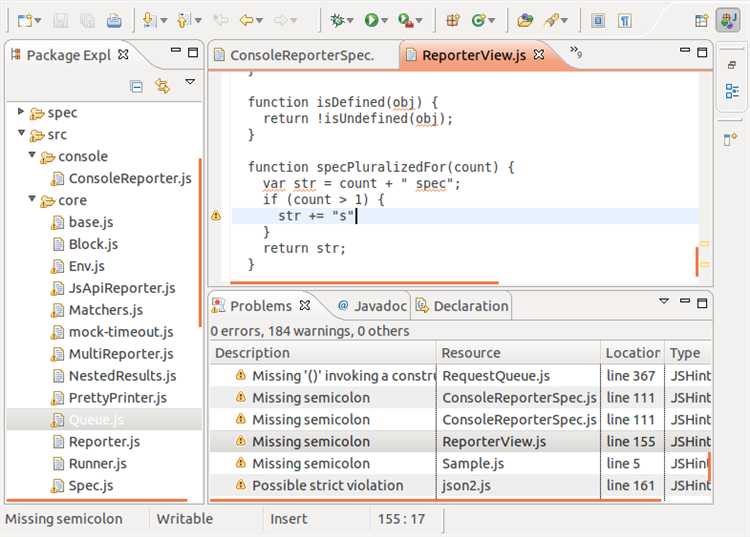
Task: Close the ReporterView.js editor tab
Action: pyautogui.click(x=539, y=55)
